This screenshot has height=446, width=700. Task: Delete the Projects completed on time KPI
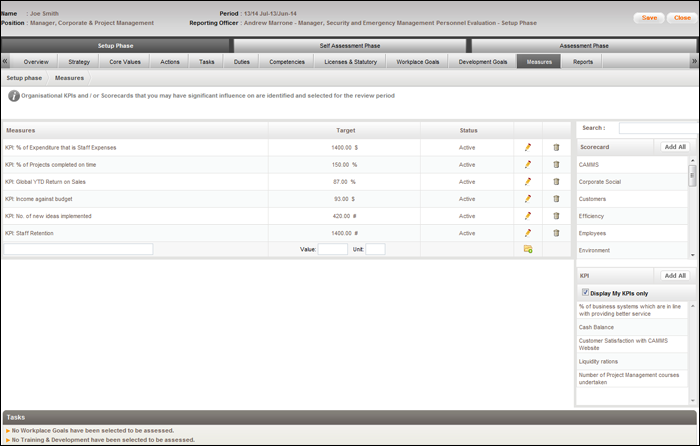(557, 164)
